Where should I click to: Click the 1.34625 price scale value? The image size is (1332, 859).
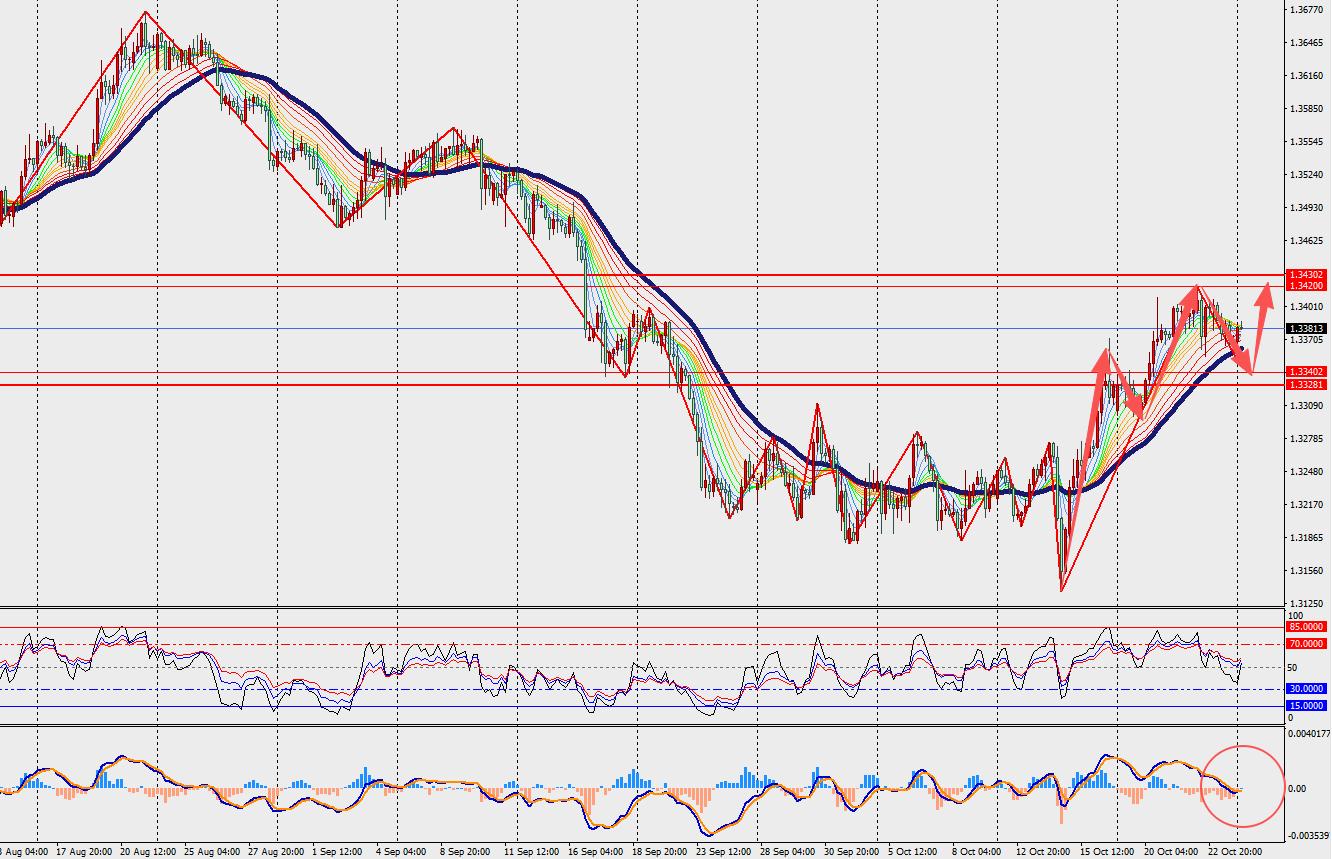point(1307,241)
